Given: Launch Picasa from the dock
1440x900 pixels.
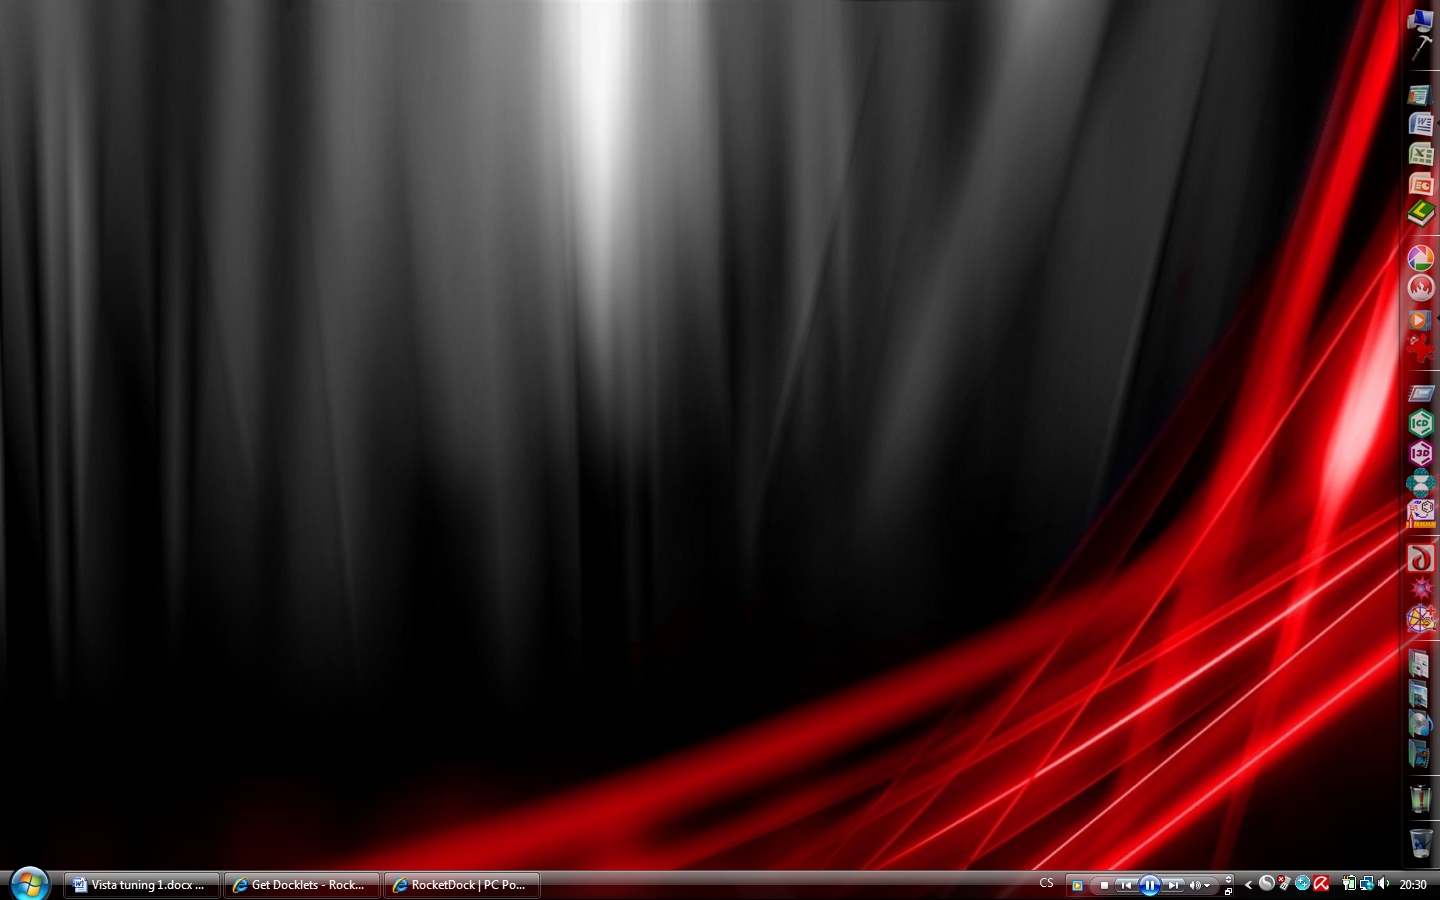Looking at the screenshot, I should click(x=1421, y=258).
